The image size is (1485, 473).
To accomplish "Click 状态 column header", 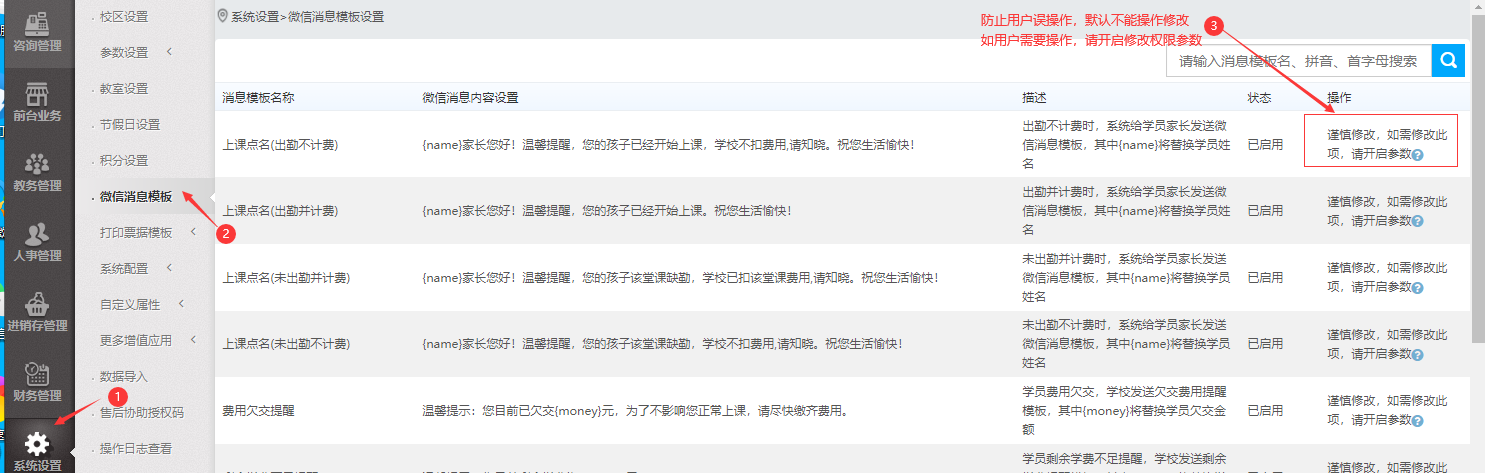I will (1259, 98).
